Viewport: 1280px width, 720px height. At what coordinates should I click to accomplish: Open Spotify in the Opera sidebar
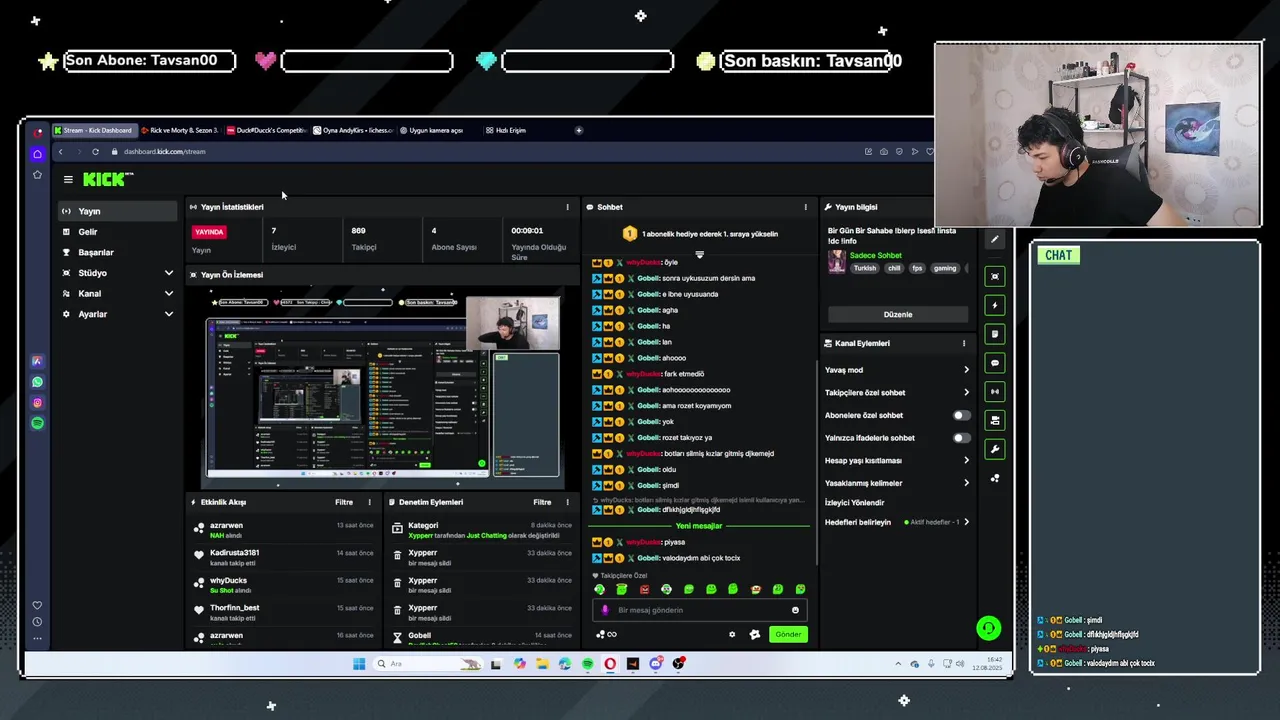coord(37,423)
